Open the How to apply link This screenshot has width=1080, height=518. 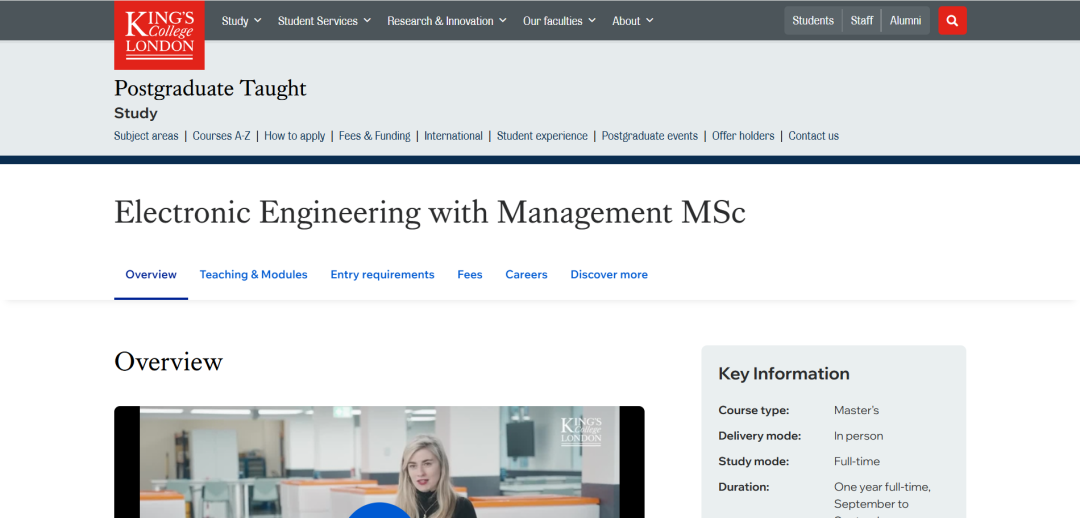coord(295,136)
